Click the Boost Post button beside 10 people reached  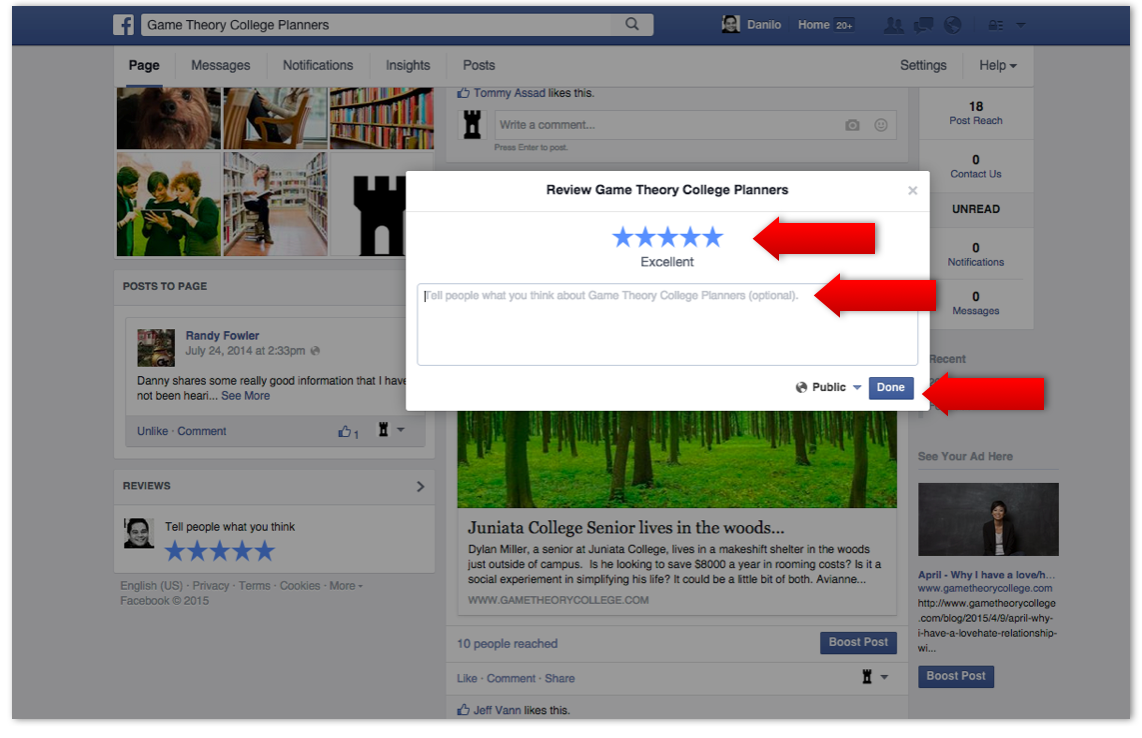pyautogui.click(x=858, y=643)
